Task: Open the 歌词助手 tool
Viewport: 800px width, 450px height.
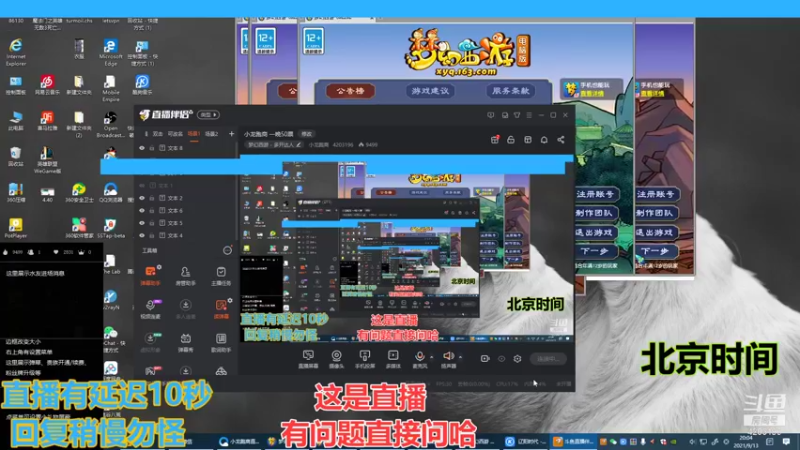Action: click(221, 342)
